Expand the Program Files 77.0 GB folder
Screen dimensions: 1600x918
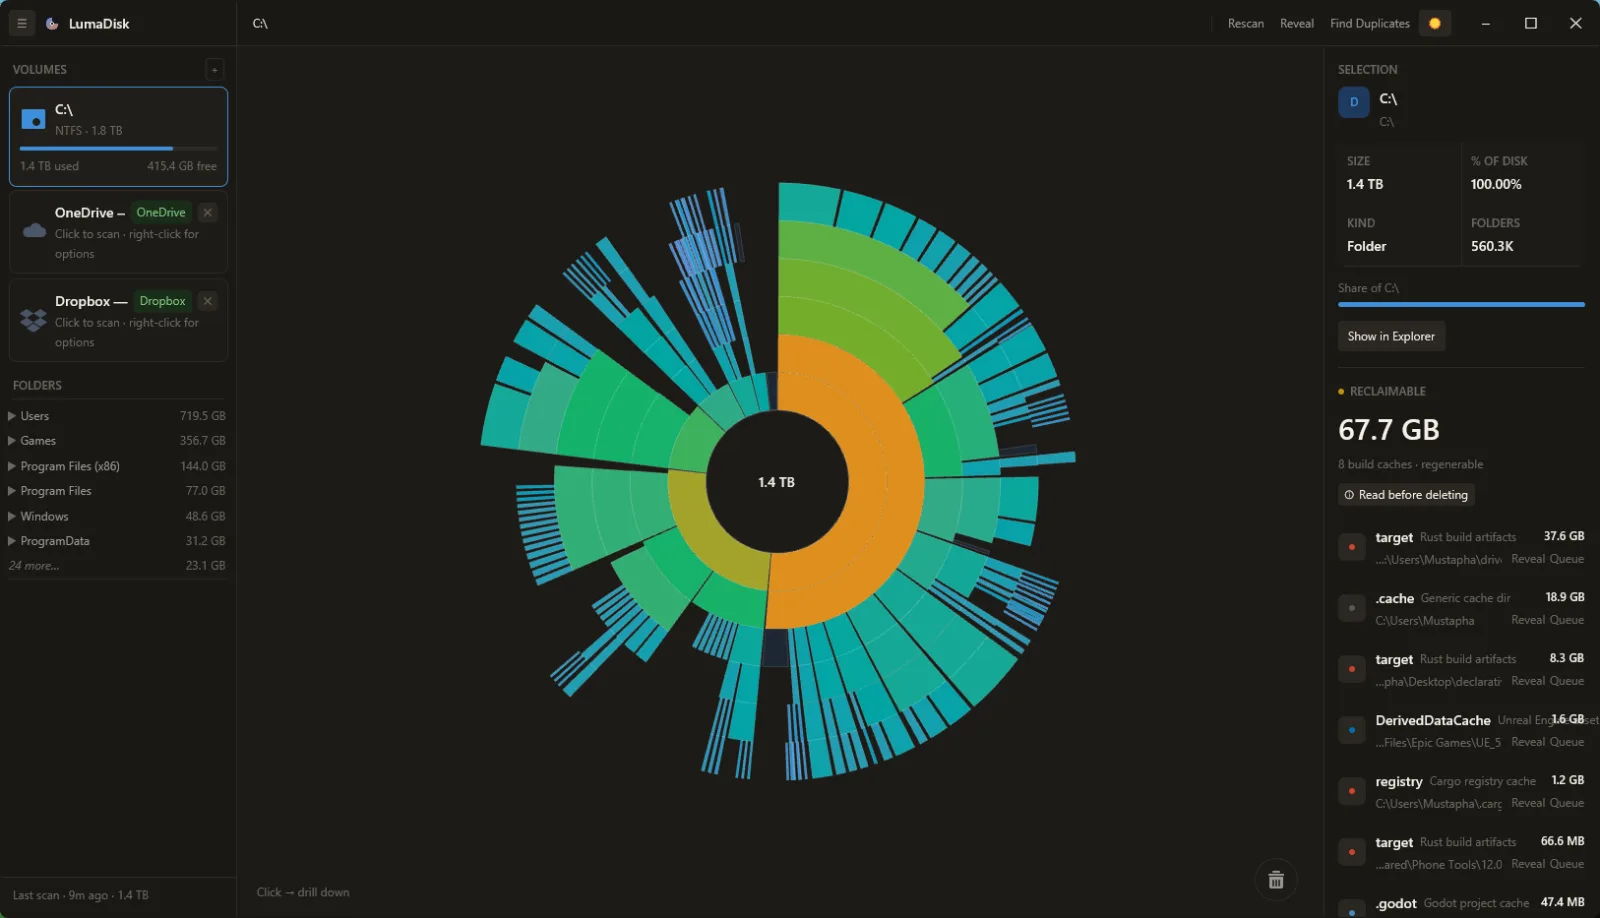point(12,491)
